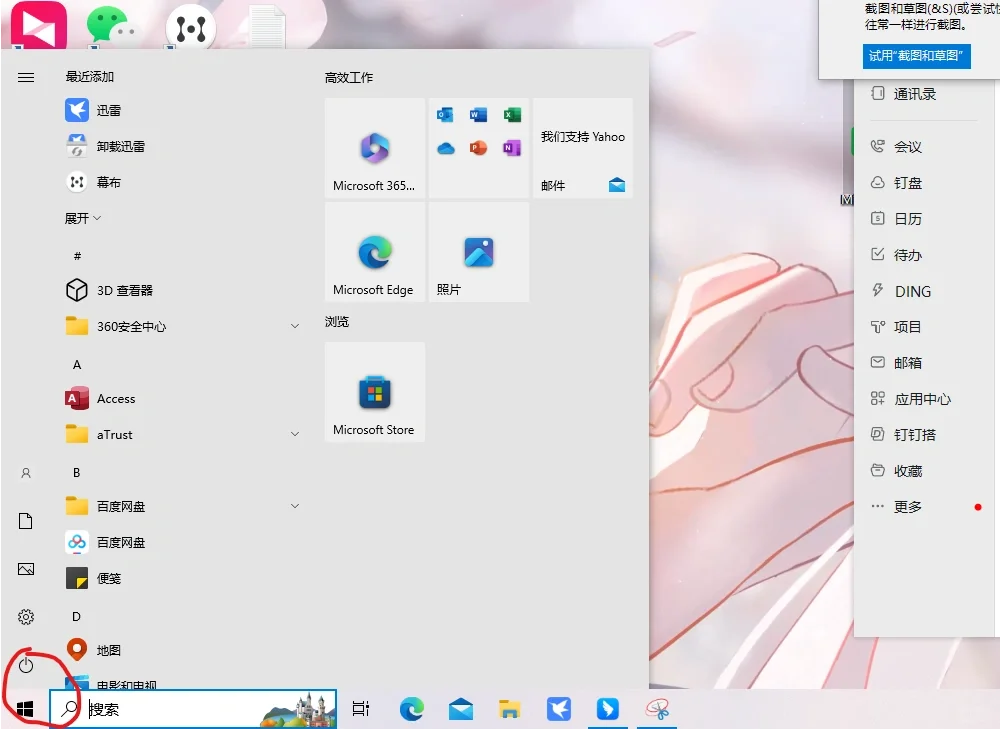Open Xunlei from the taskbar
The image size is (1000, 730).
[x=559, y=709]
